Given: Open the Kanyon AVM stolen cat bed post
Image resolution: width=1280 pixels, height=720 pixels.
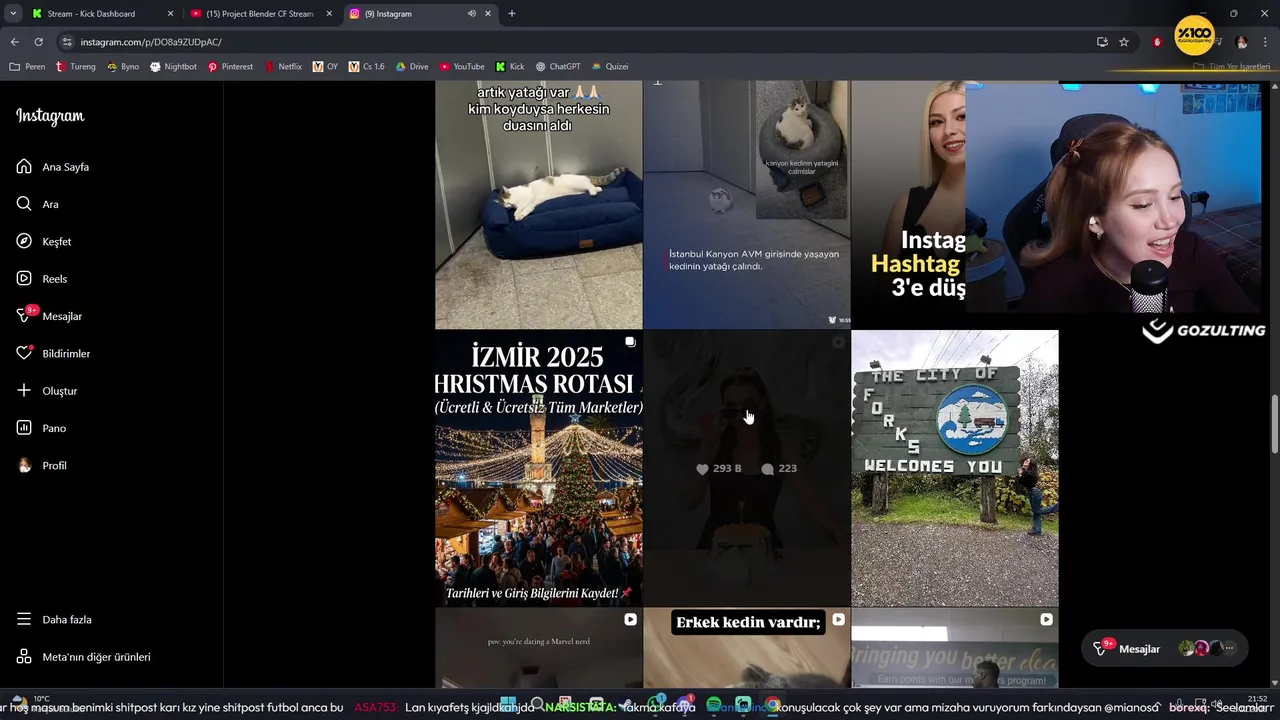Looking at the screenshot, I should pos(746,205).
